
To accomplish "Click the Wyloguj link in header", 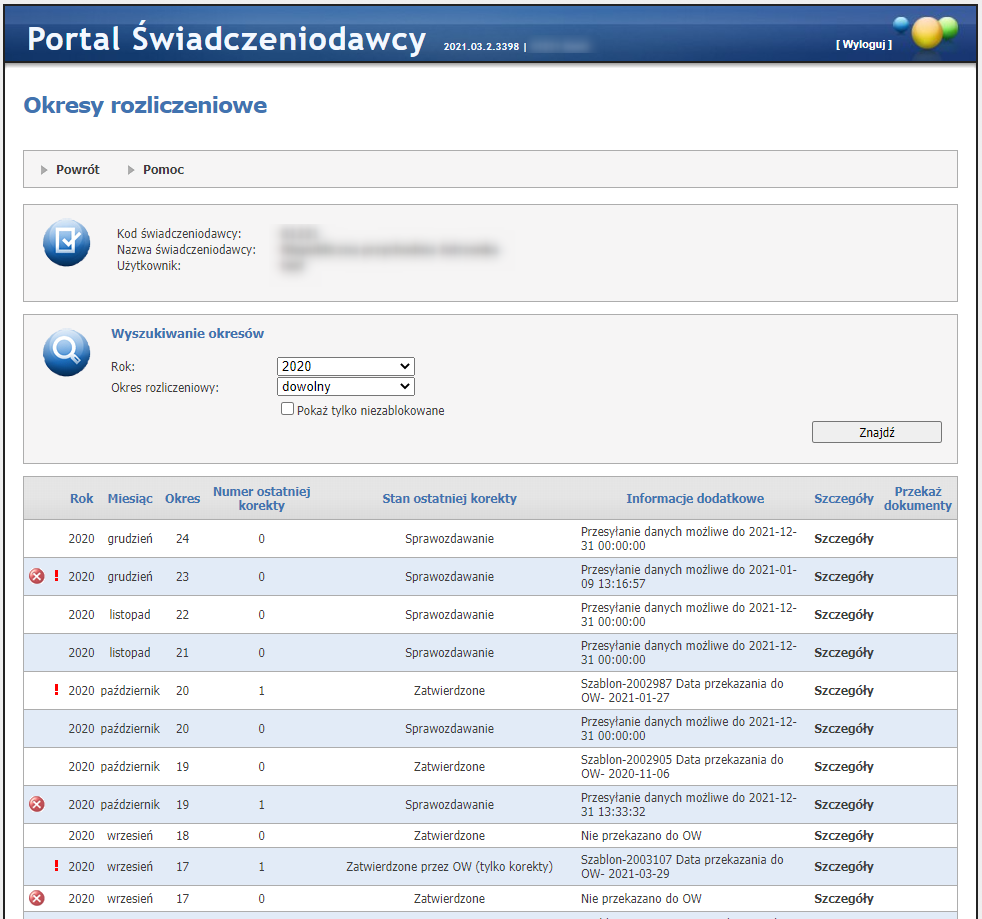I will click(x=863, y=44).
